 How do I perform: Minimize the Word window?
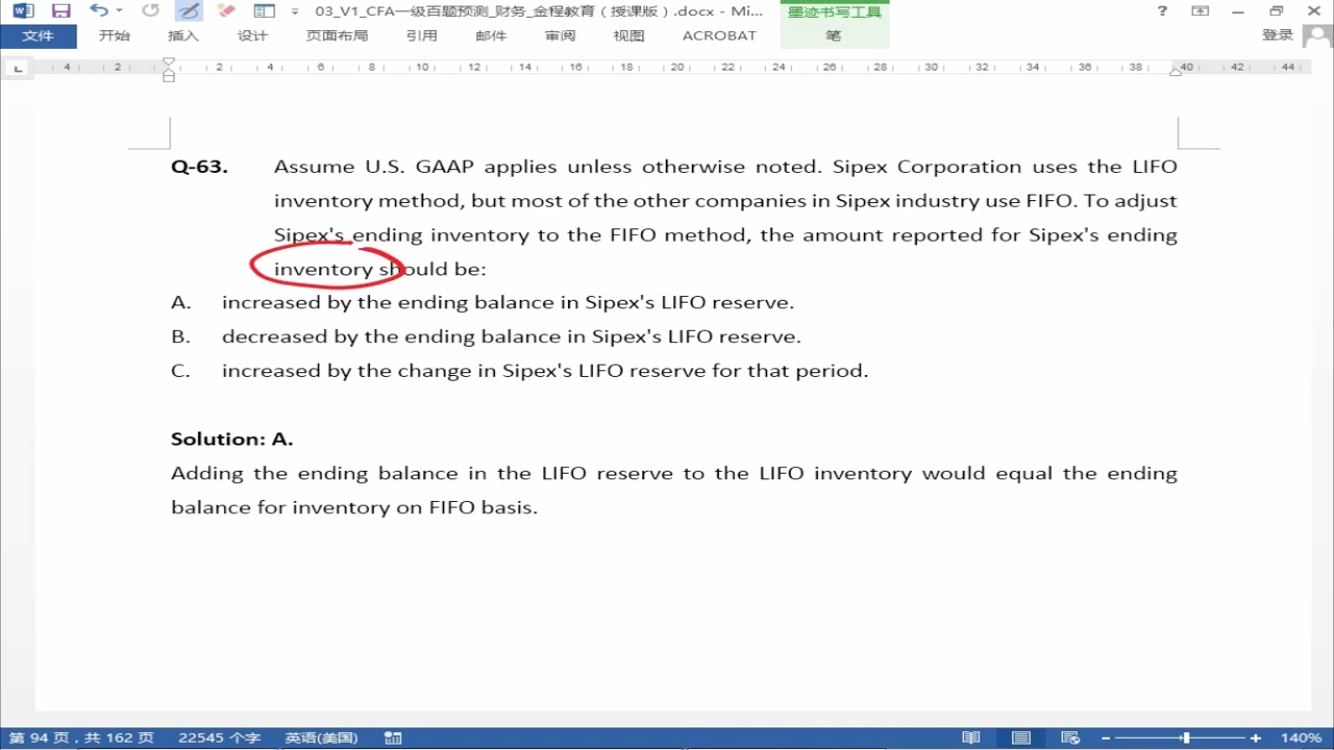[1238, 11]
